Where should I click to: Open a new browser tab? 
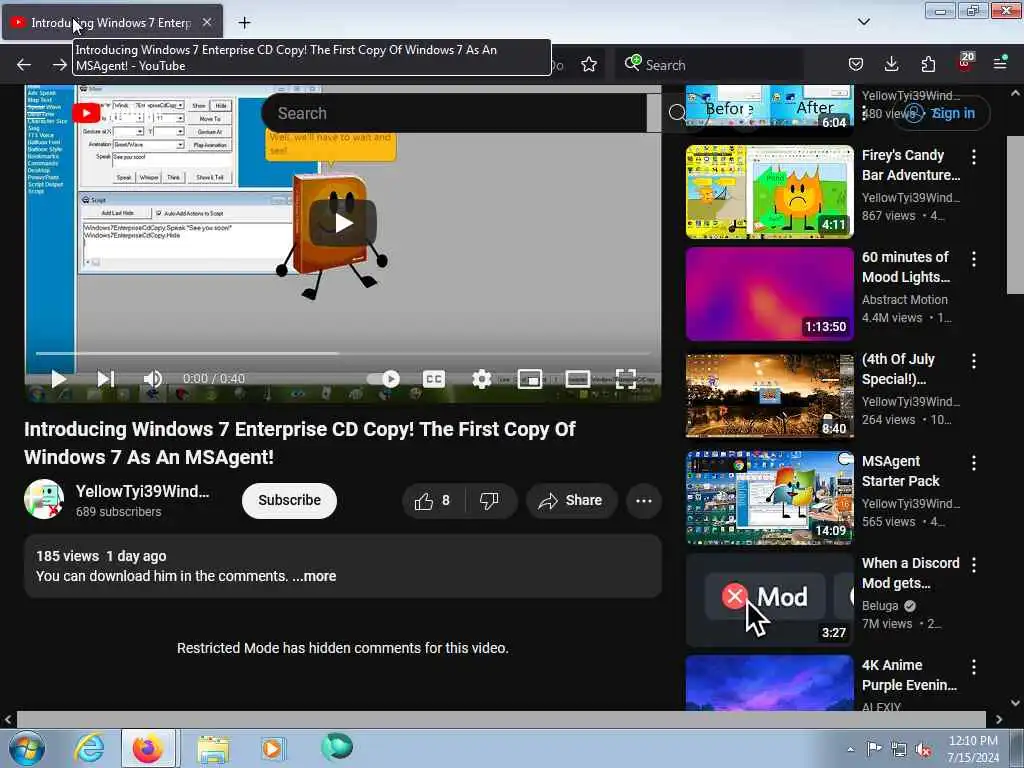tap(244, 23)
